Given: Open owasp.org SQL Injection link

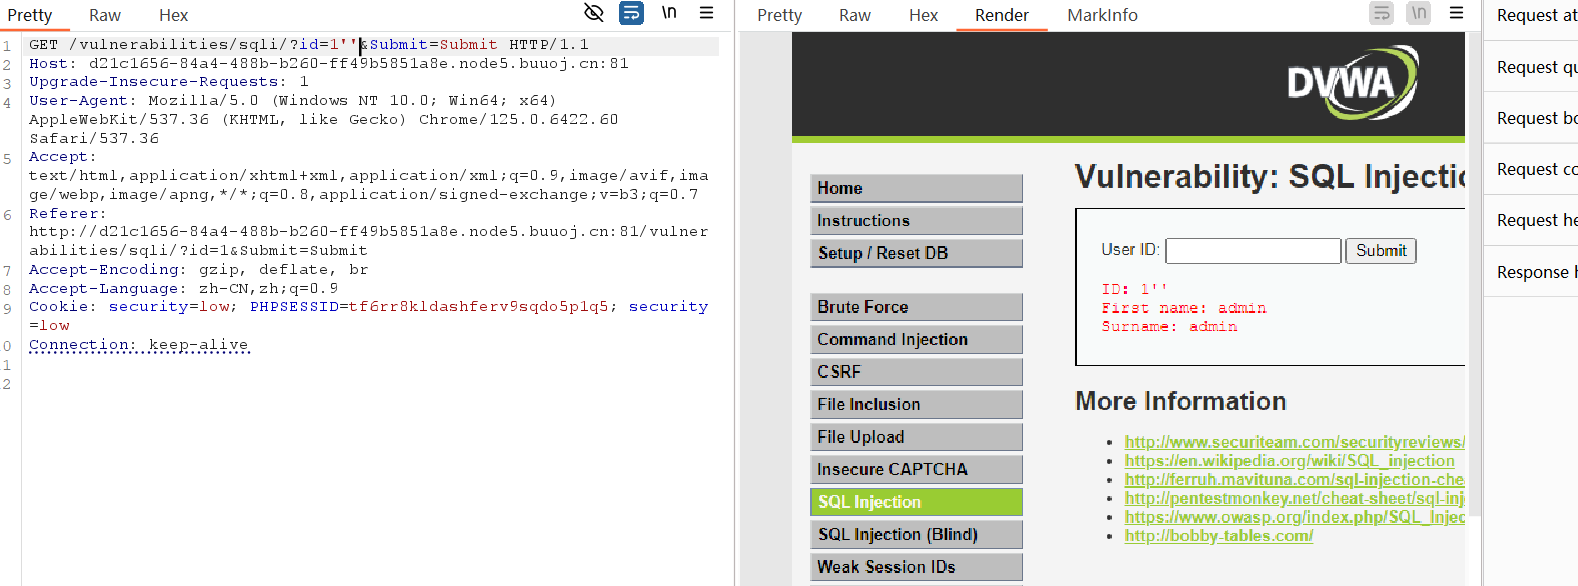Looking at the screenshot, I should point(1294,517).
